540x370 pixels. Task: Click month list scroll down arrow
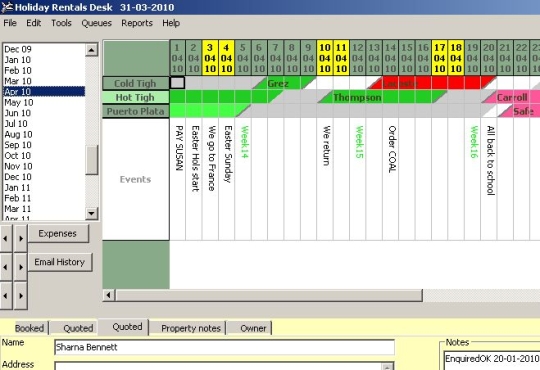(91, 214)
